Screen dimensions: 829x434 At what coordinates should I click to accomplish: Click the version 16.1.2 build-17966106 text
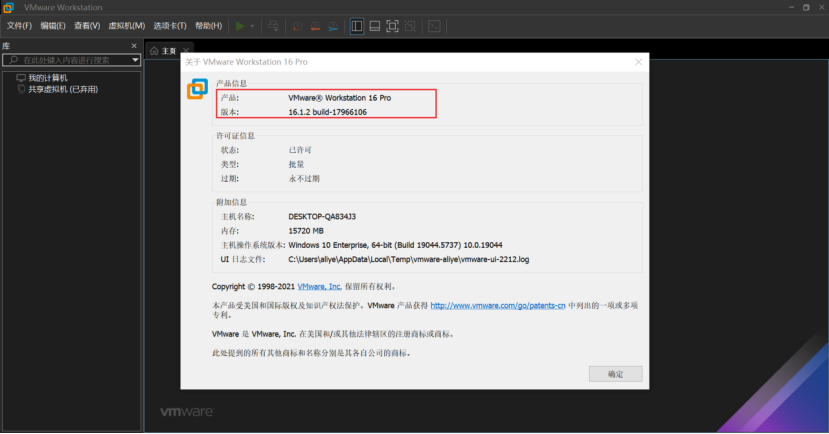pyautogui.click(x=327, y=112)
